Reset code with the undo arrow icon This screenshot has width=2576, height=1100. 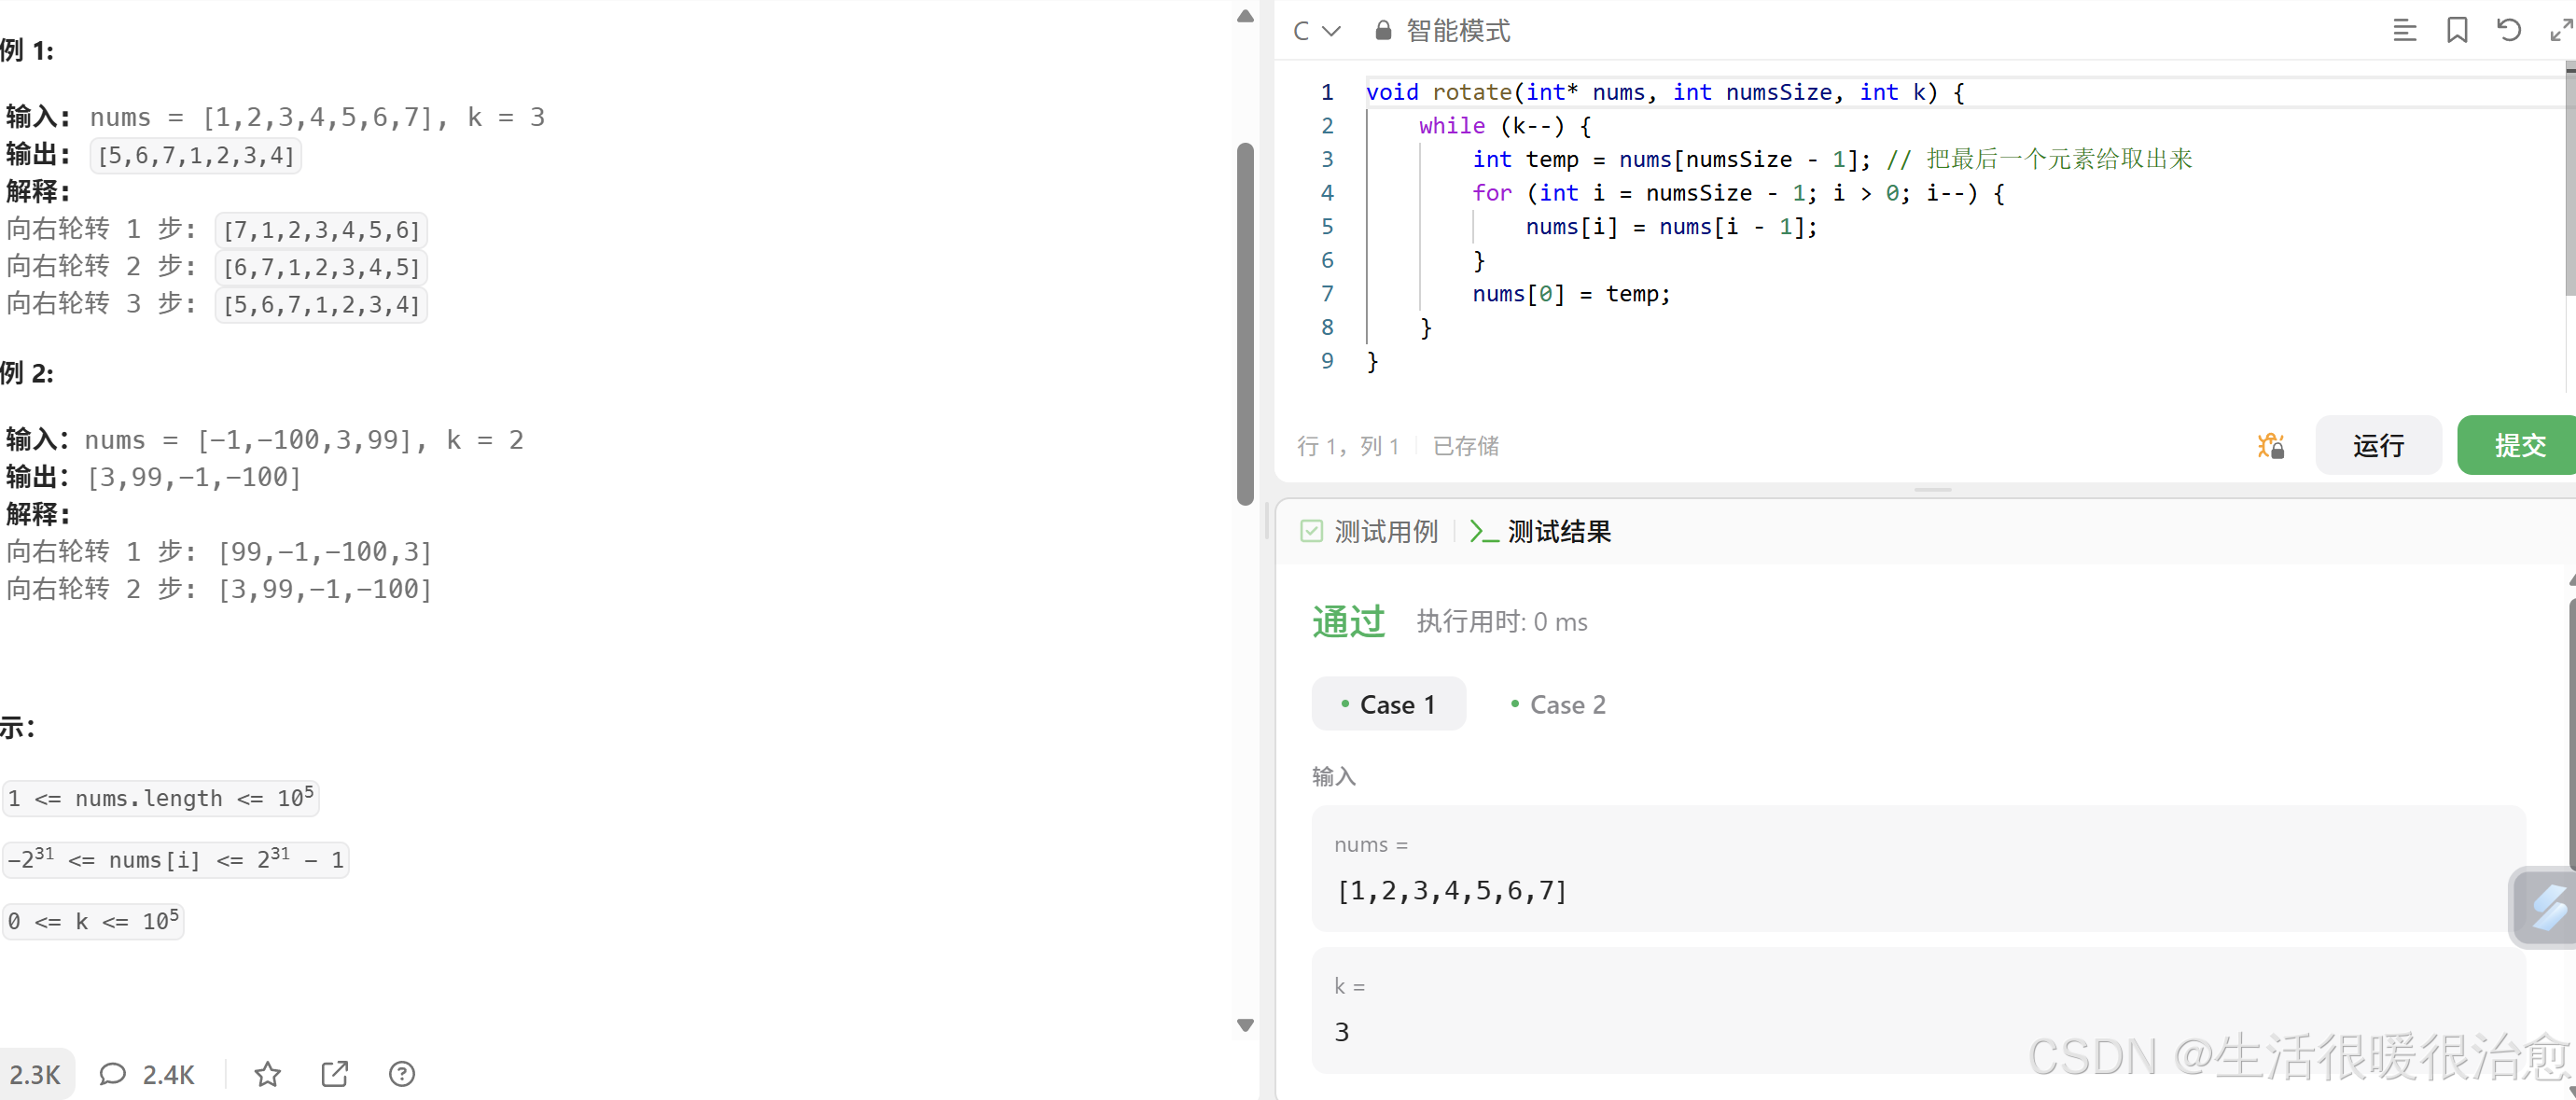point(2508,31)
